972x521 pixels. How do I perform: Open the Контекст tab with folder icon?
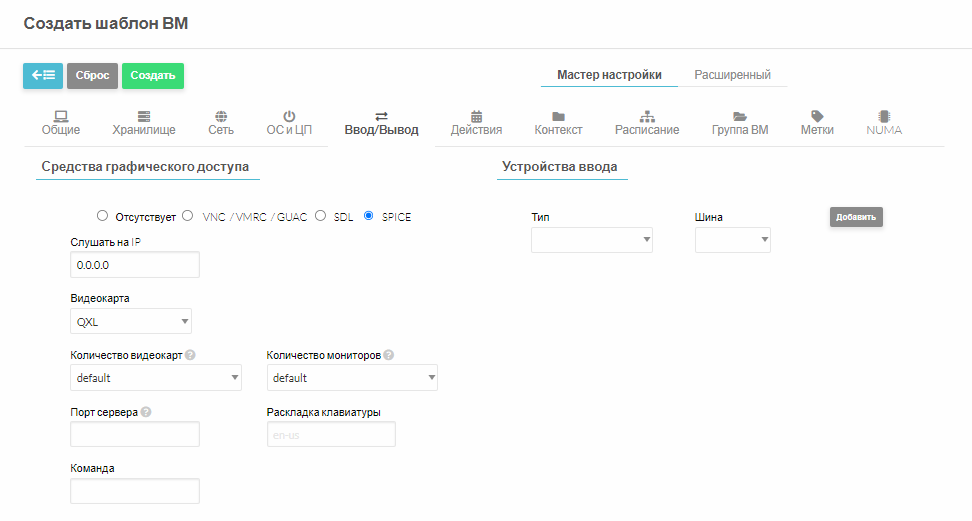[x=558, y=123]
